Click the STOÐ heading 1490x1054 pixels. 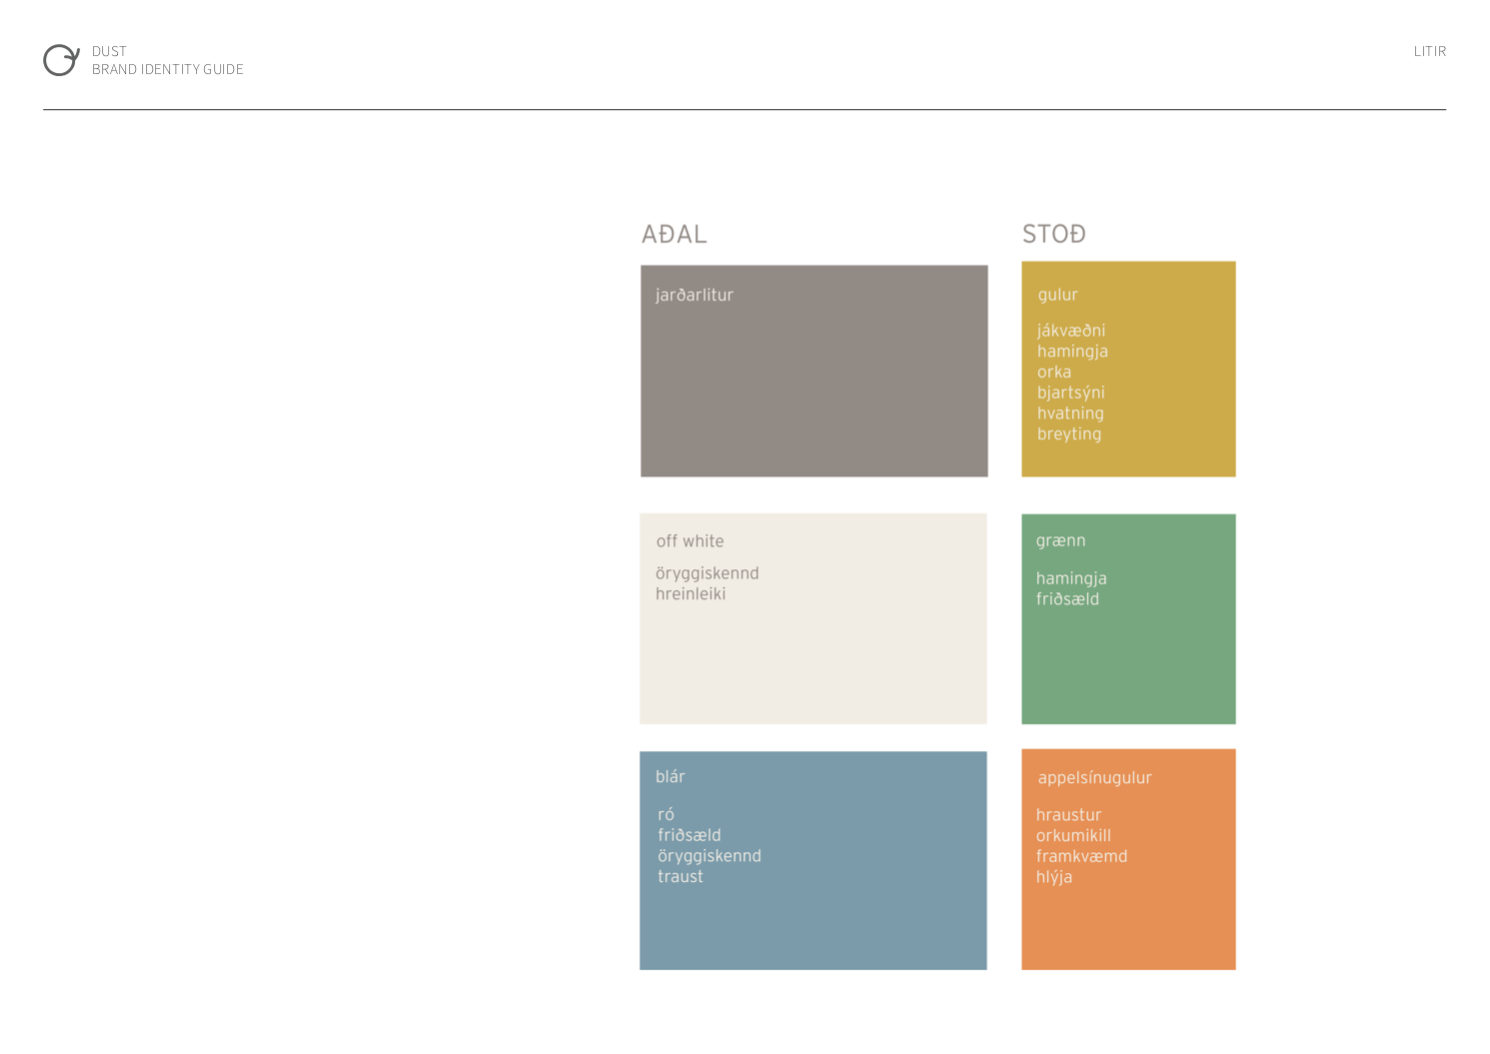pos(1054,234)
